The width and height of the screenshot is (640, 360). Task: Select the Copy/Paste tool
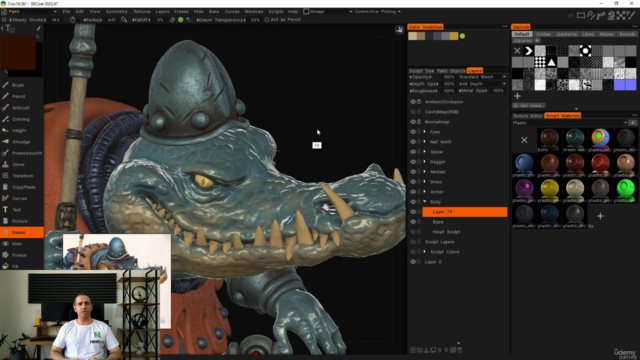coord(22,187)
